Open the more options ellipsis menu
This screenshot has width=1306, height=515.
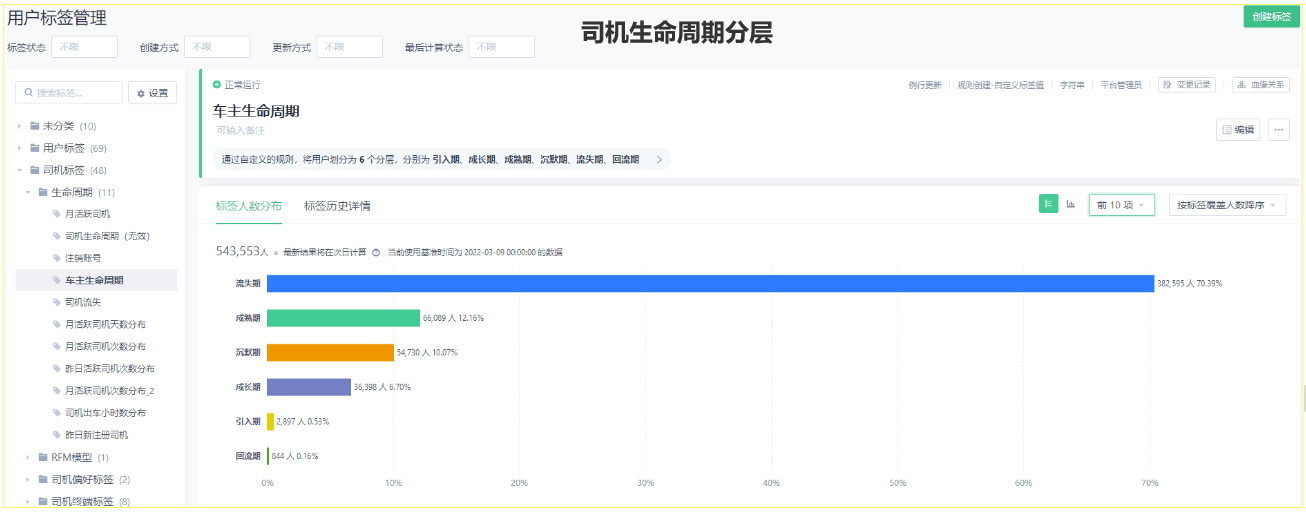click(1278, 130)
